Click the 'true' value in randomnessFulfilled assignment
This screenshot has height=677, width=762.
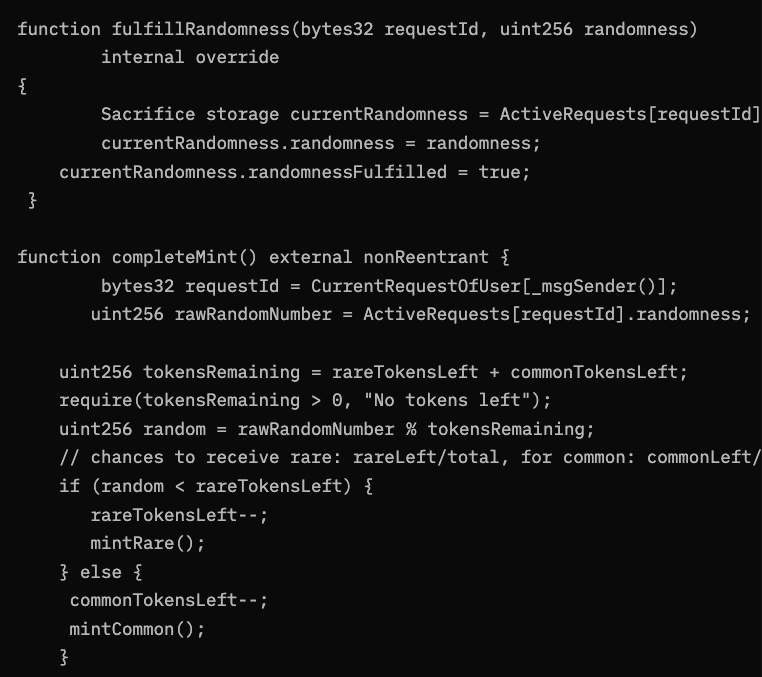pyautogui.click(x=499, y=172)
